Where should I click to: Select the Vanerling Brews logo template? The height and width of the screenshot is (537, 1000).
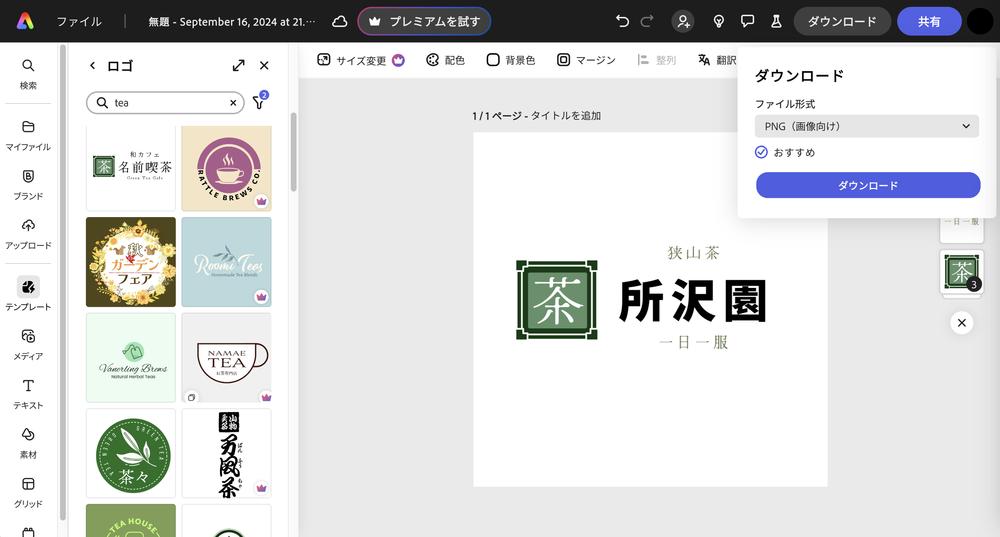[x=131, y=358]
